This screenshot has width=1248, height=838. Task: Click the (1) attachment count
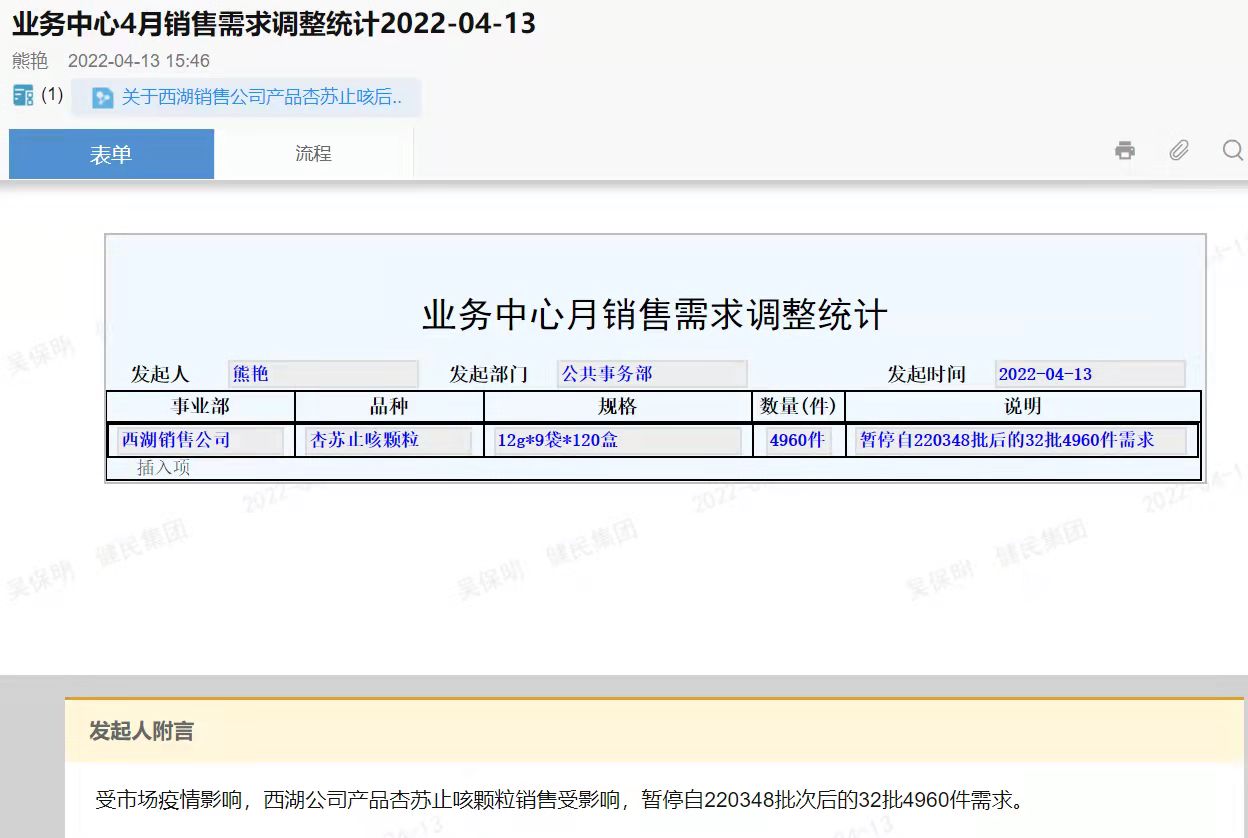(52, 95)
